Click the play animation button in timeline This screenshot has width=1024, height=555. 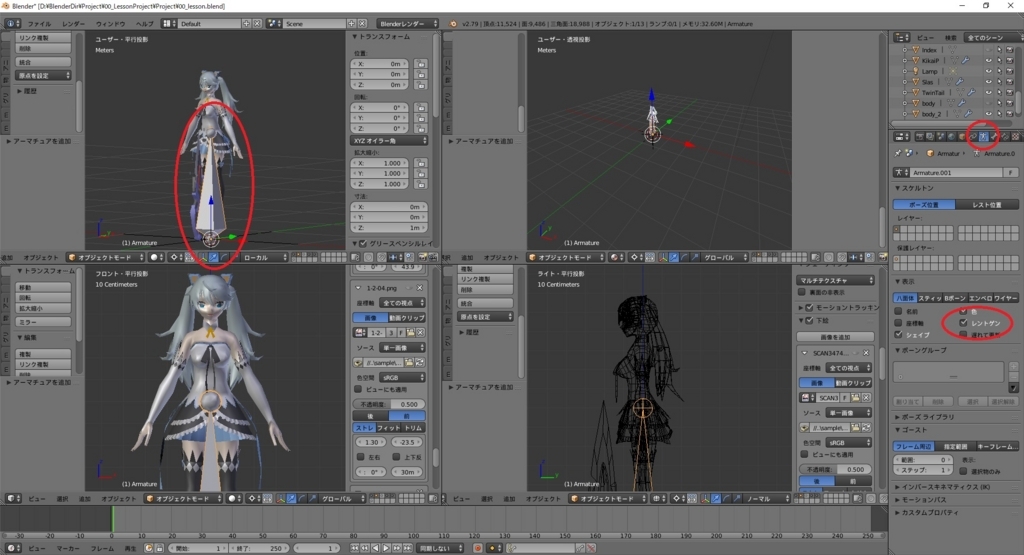pos(386,548)
